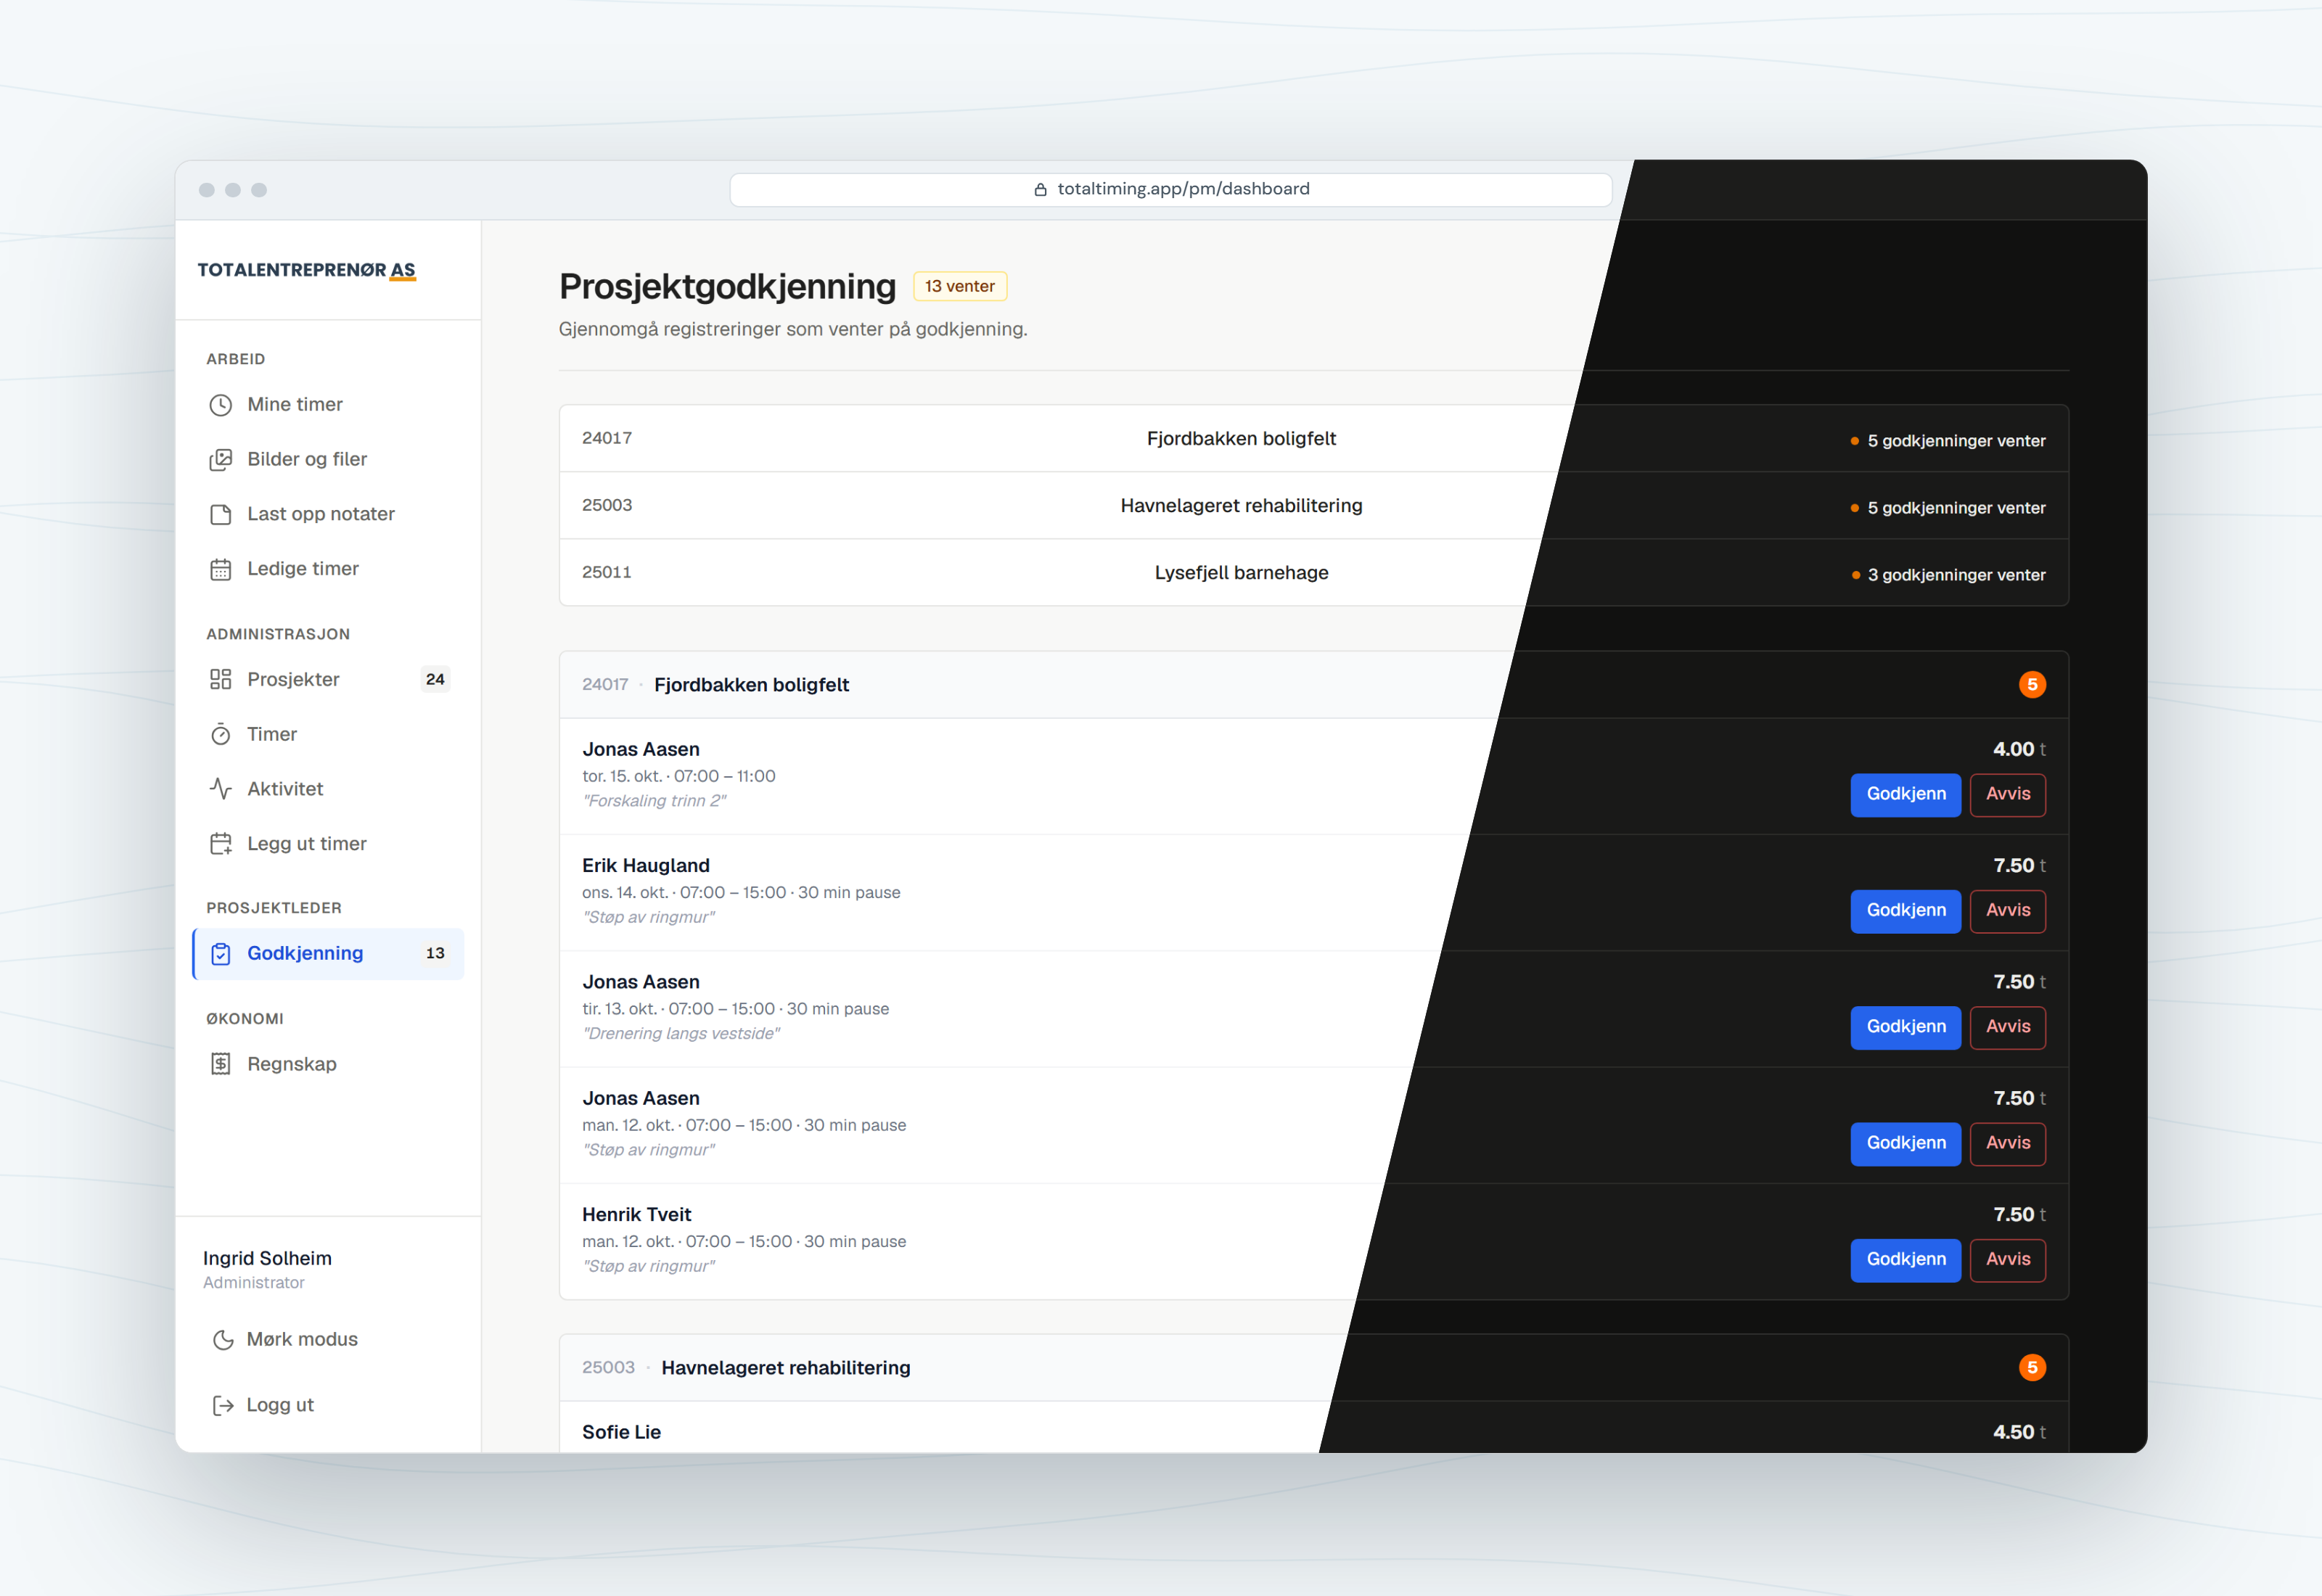
Task: Reject Erik Haugland's 14. okt. entry
Action: pyautogui.click(x=2007, y=911)
